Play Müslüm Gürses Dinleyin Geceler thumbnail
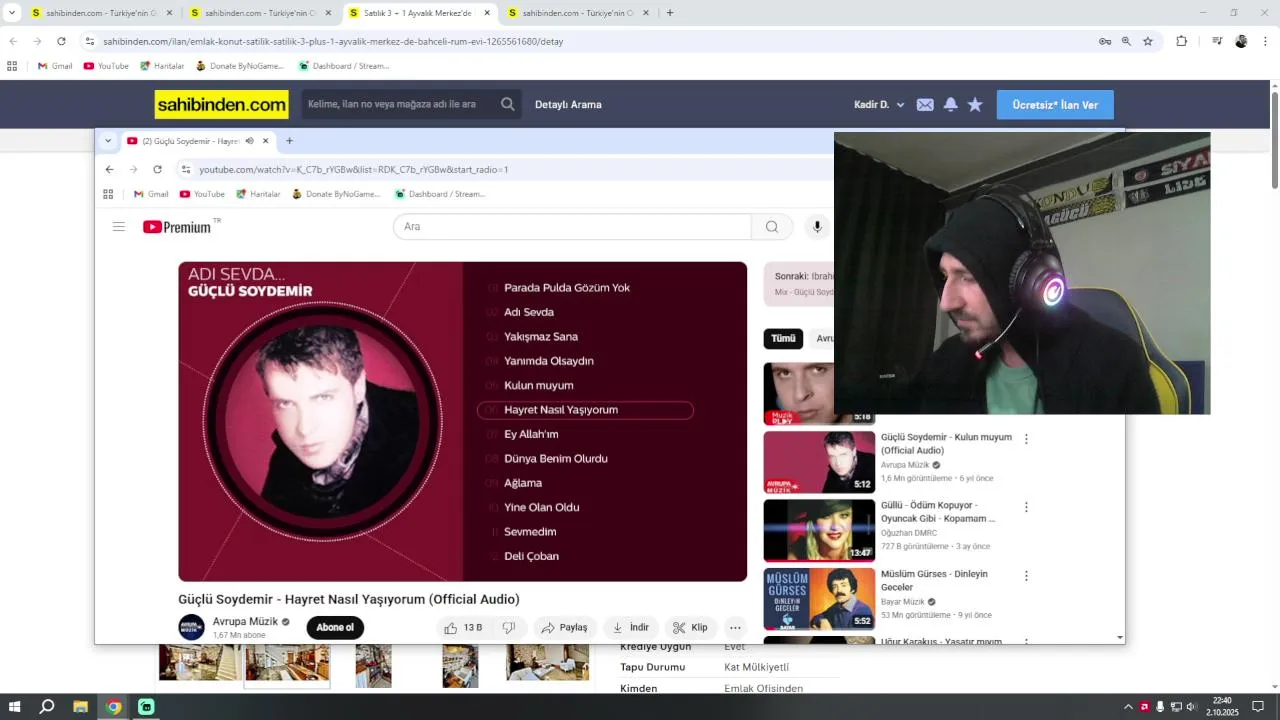This screenshot has width=1280, height=720. click(819, 598)
